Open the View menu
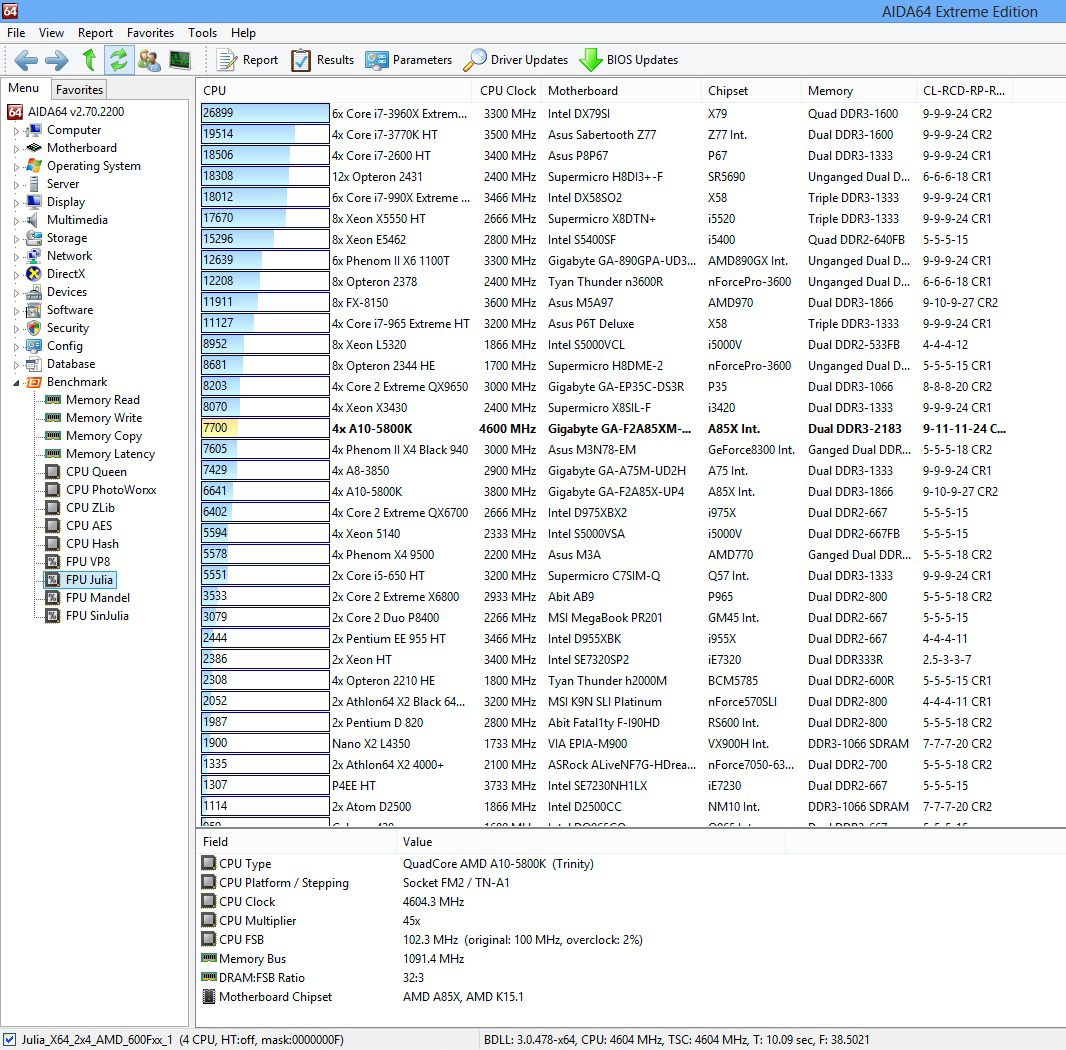This screenshot has height=1050, width=1066. [x=51, y=33]
